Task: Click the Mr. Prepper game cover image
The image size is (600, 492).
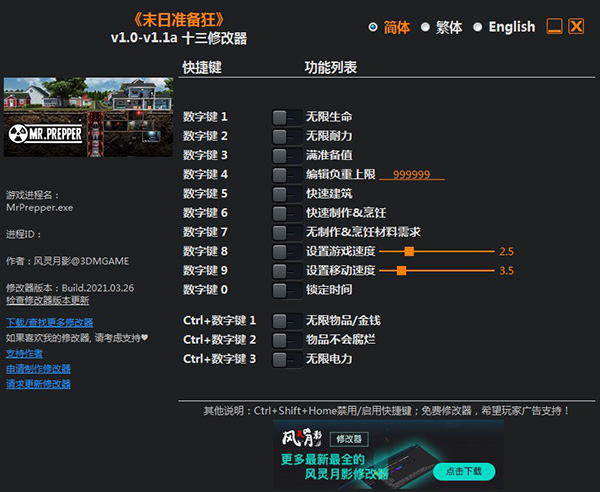Action: (88, 117)
